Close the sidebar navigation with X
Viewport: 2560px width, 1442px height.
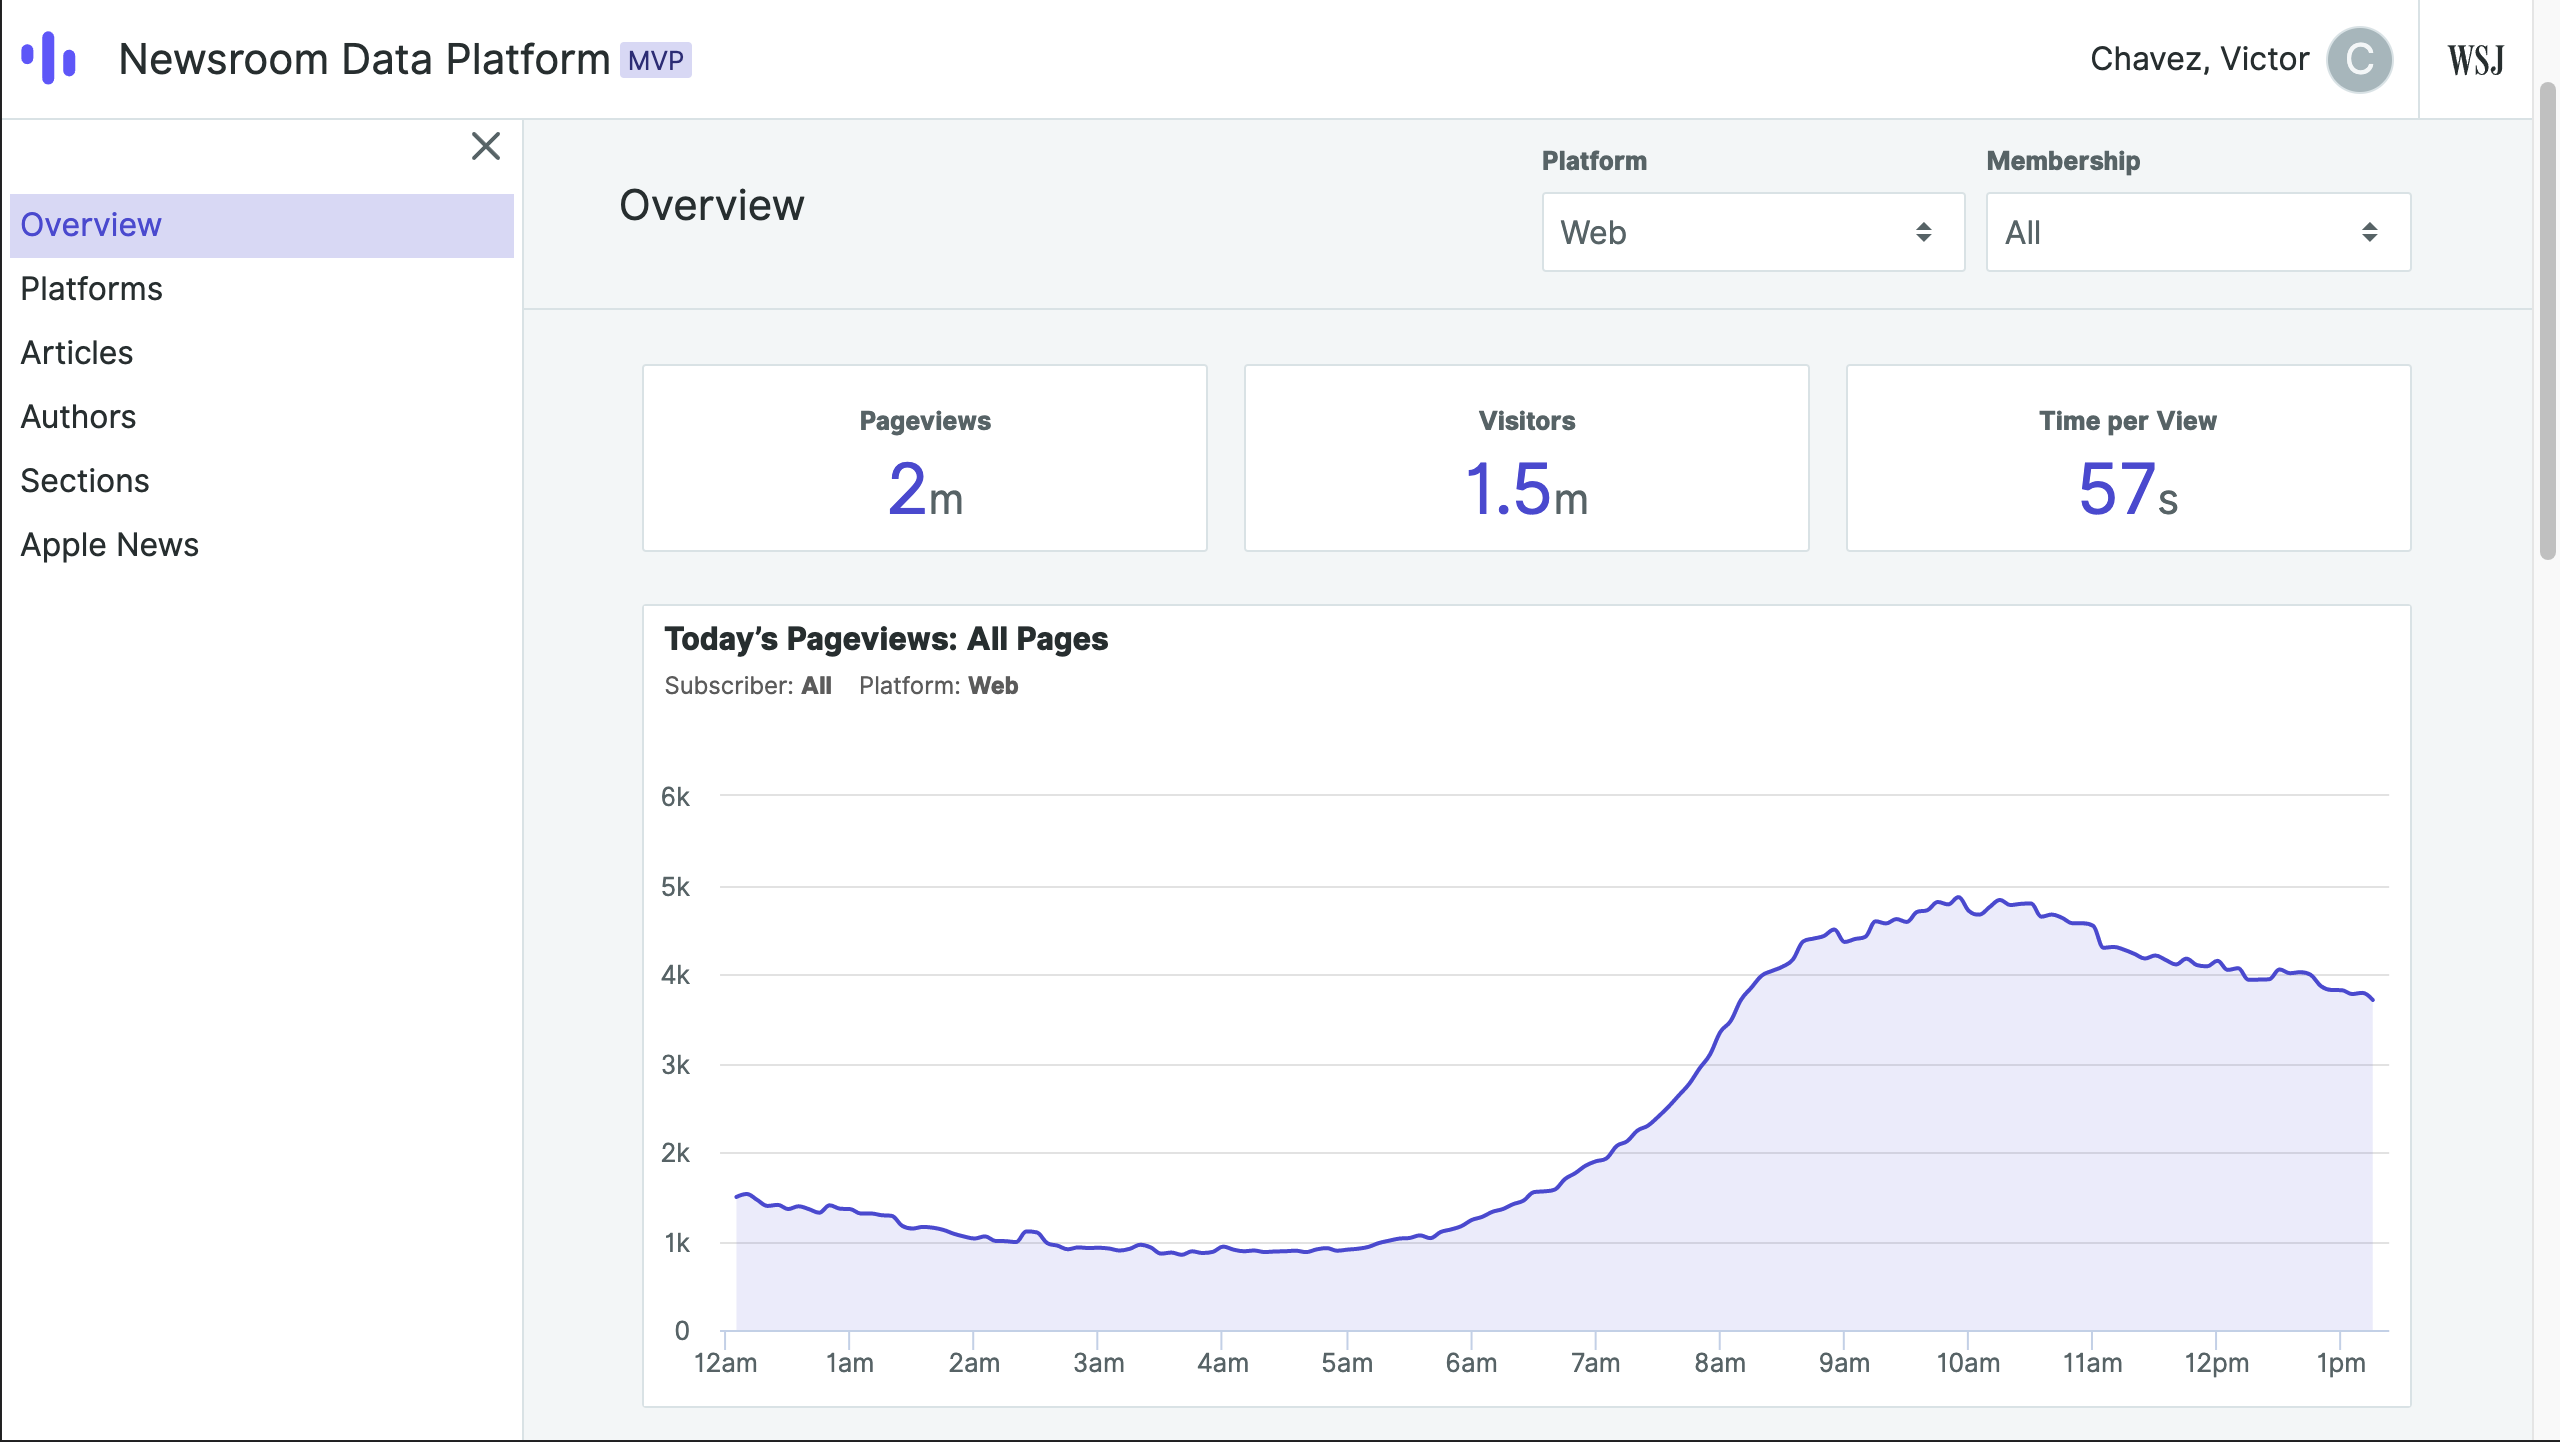(x=486, y=146)
